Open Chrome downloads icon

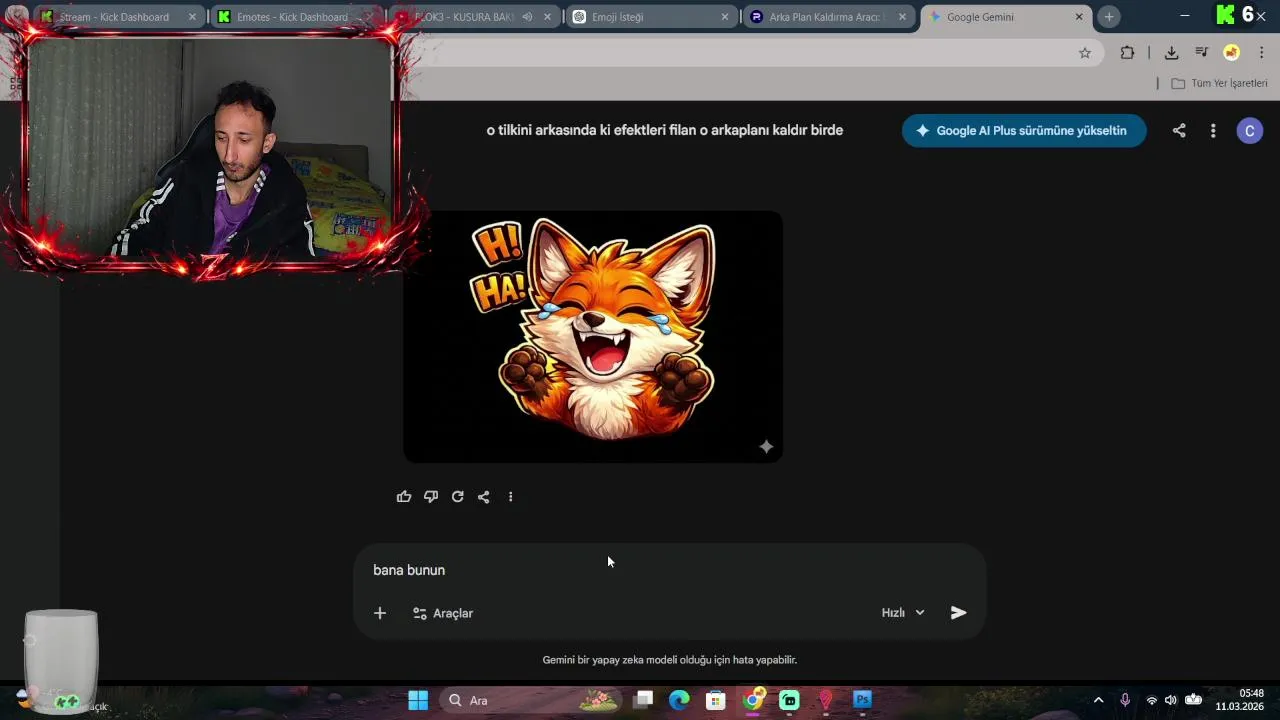pos(1171,53)
